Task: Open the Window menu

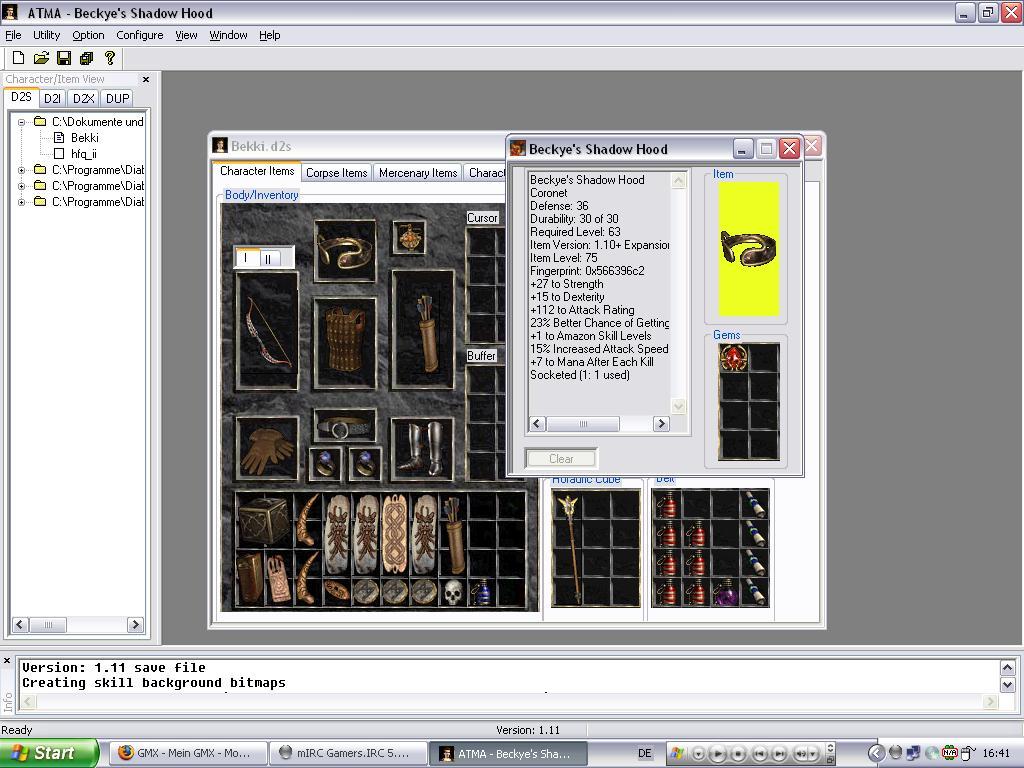Action: pyautogui.click(x=228, y=35)
